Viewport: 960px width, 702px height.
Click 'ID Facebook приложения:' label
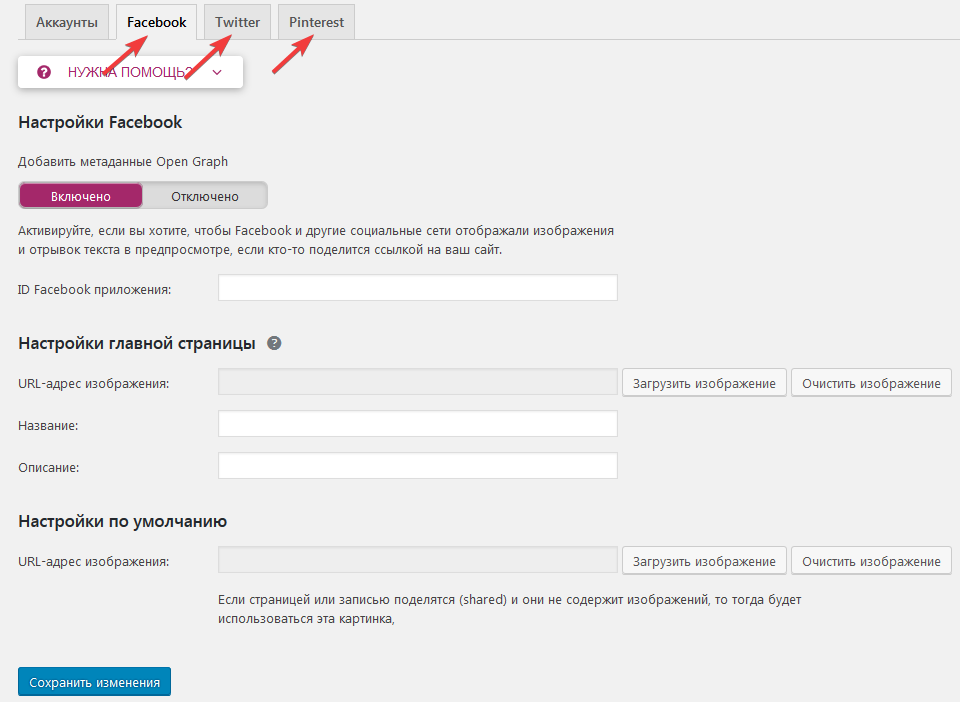pyautogui.click(x=95, y=289)
